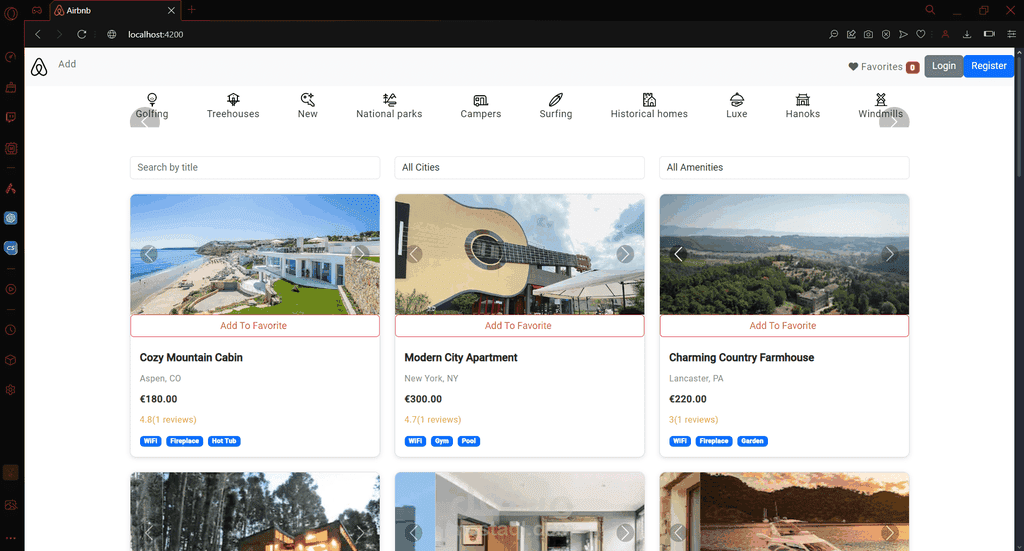This screenshot has height=551, width=1024.
Task: Click the 4.8(1 reviews) rating text
Action: click(168, 420)
